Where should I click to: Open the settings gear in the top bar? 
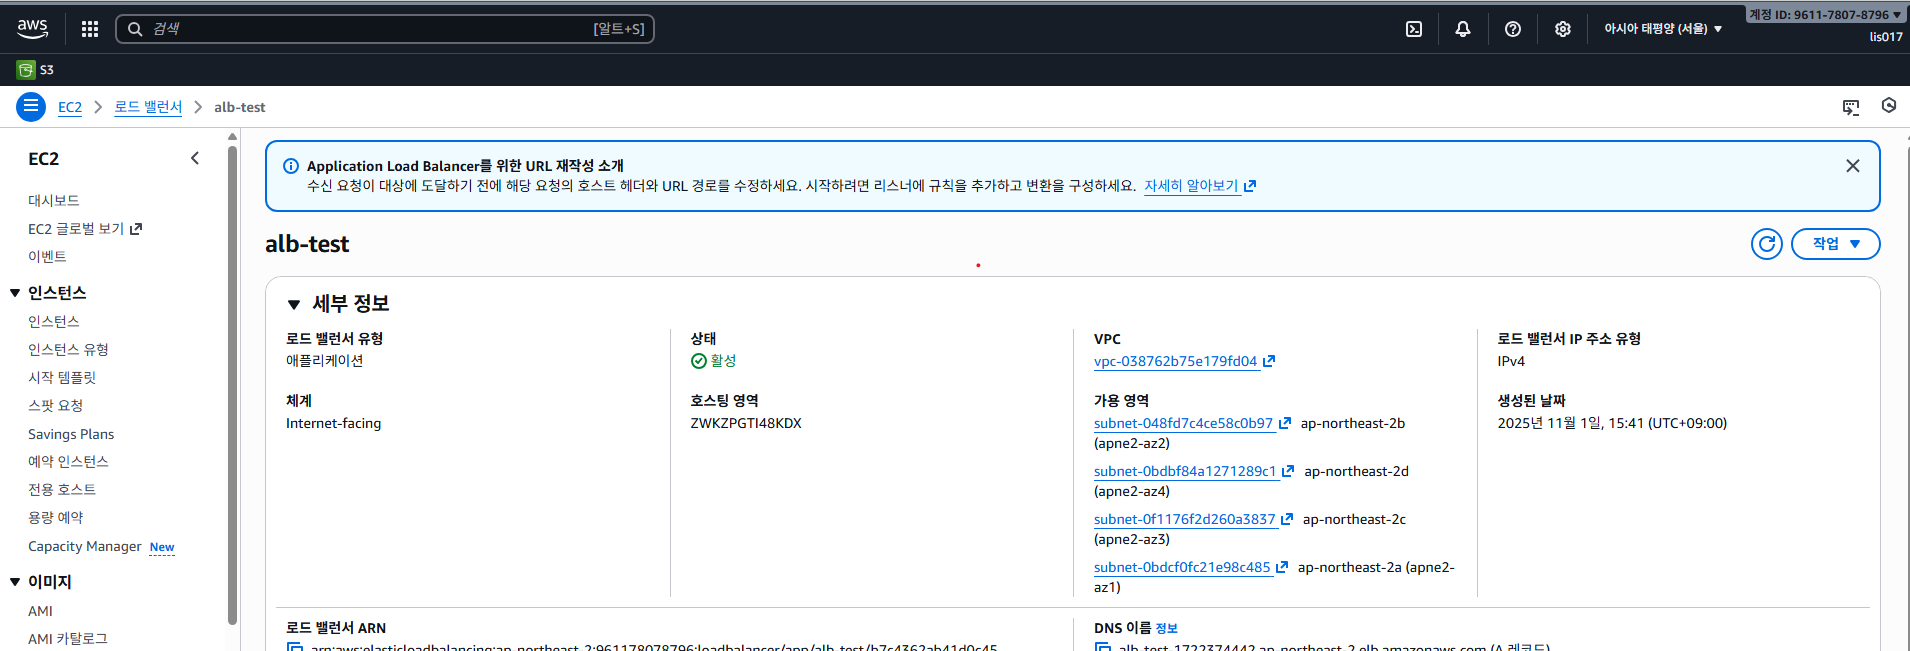pyautogui.click(x=1563, y=29)
